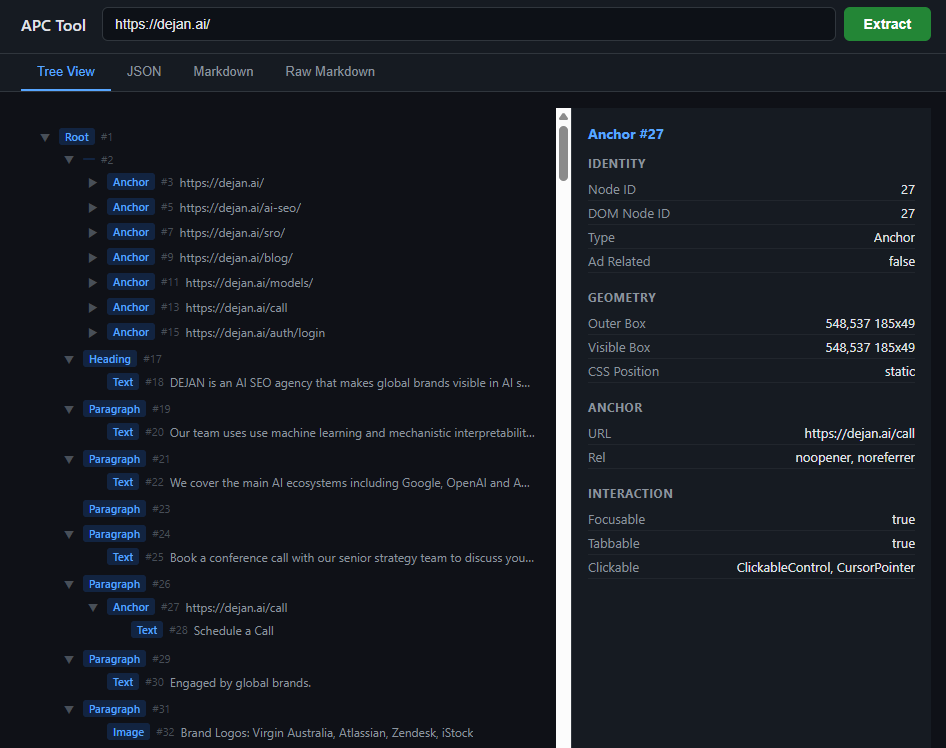Select the Heading tag #17
Viewport: 946px width, 748px height.
point(110,359)
